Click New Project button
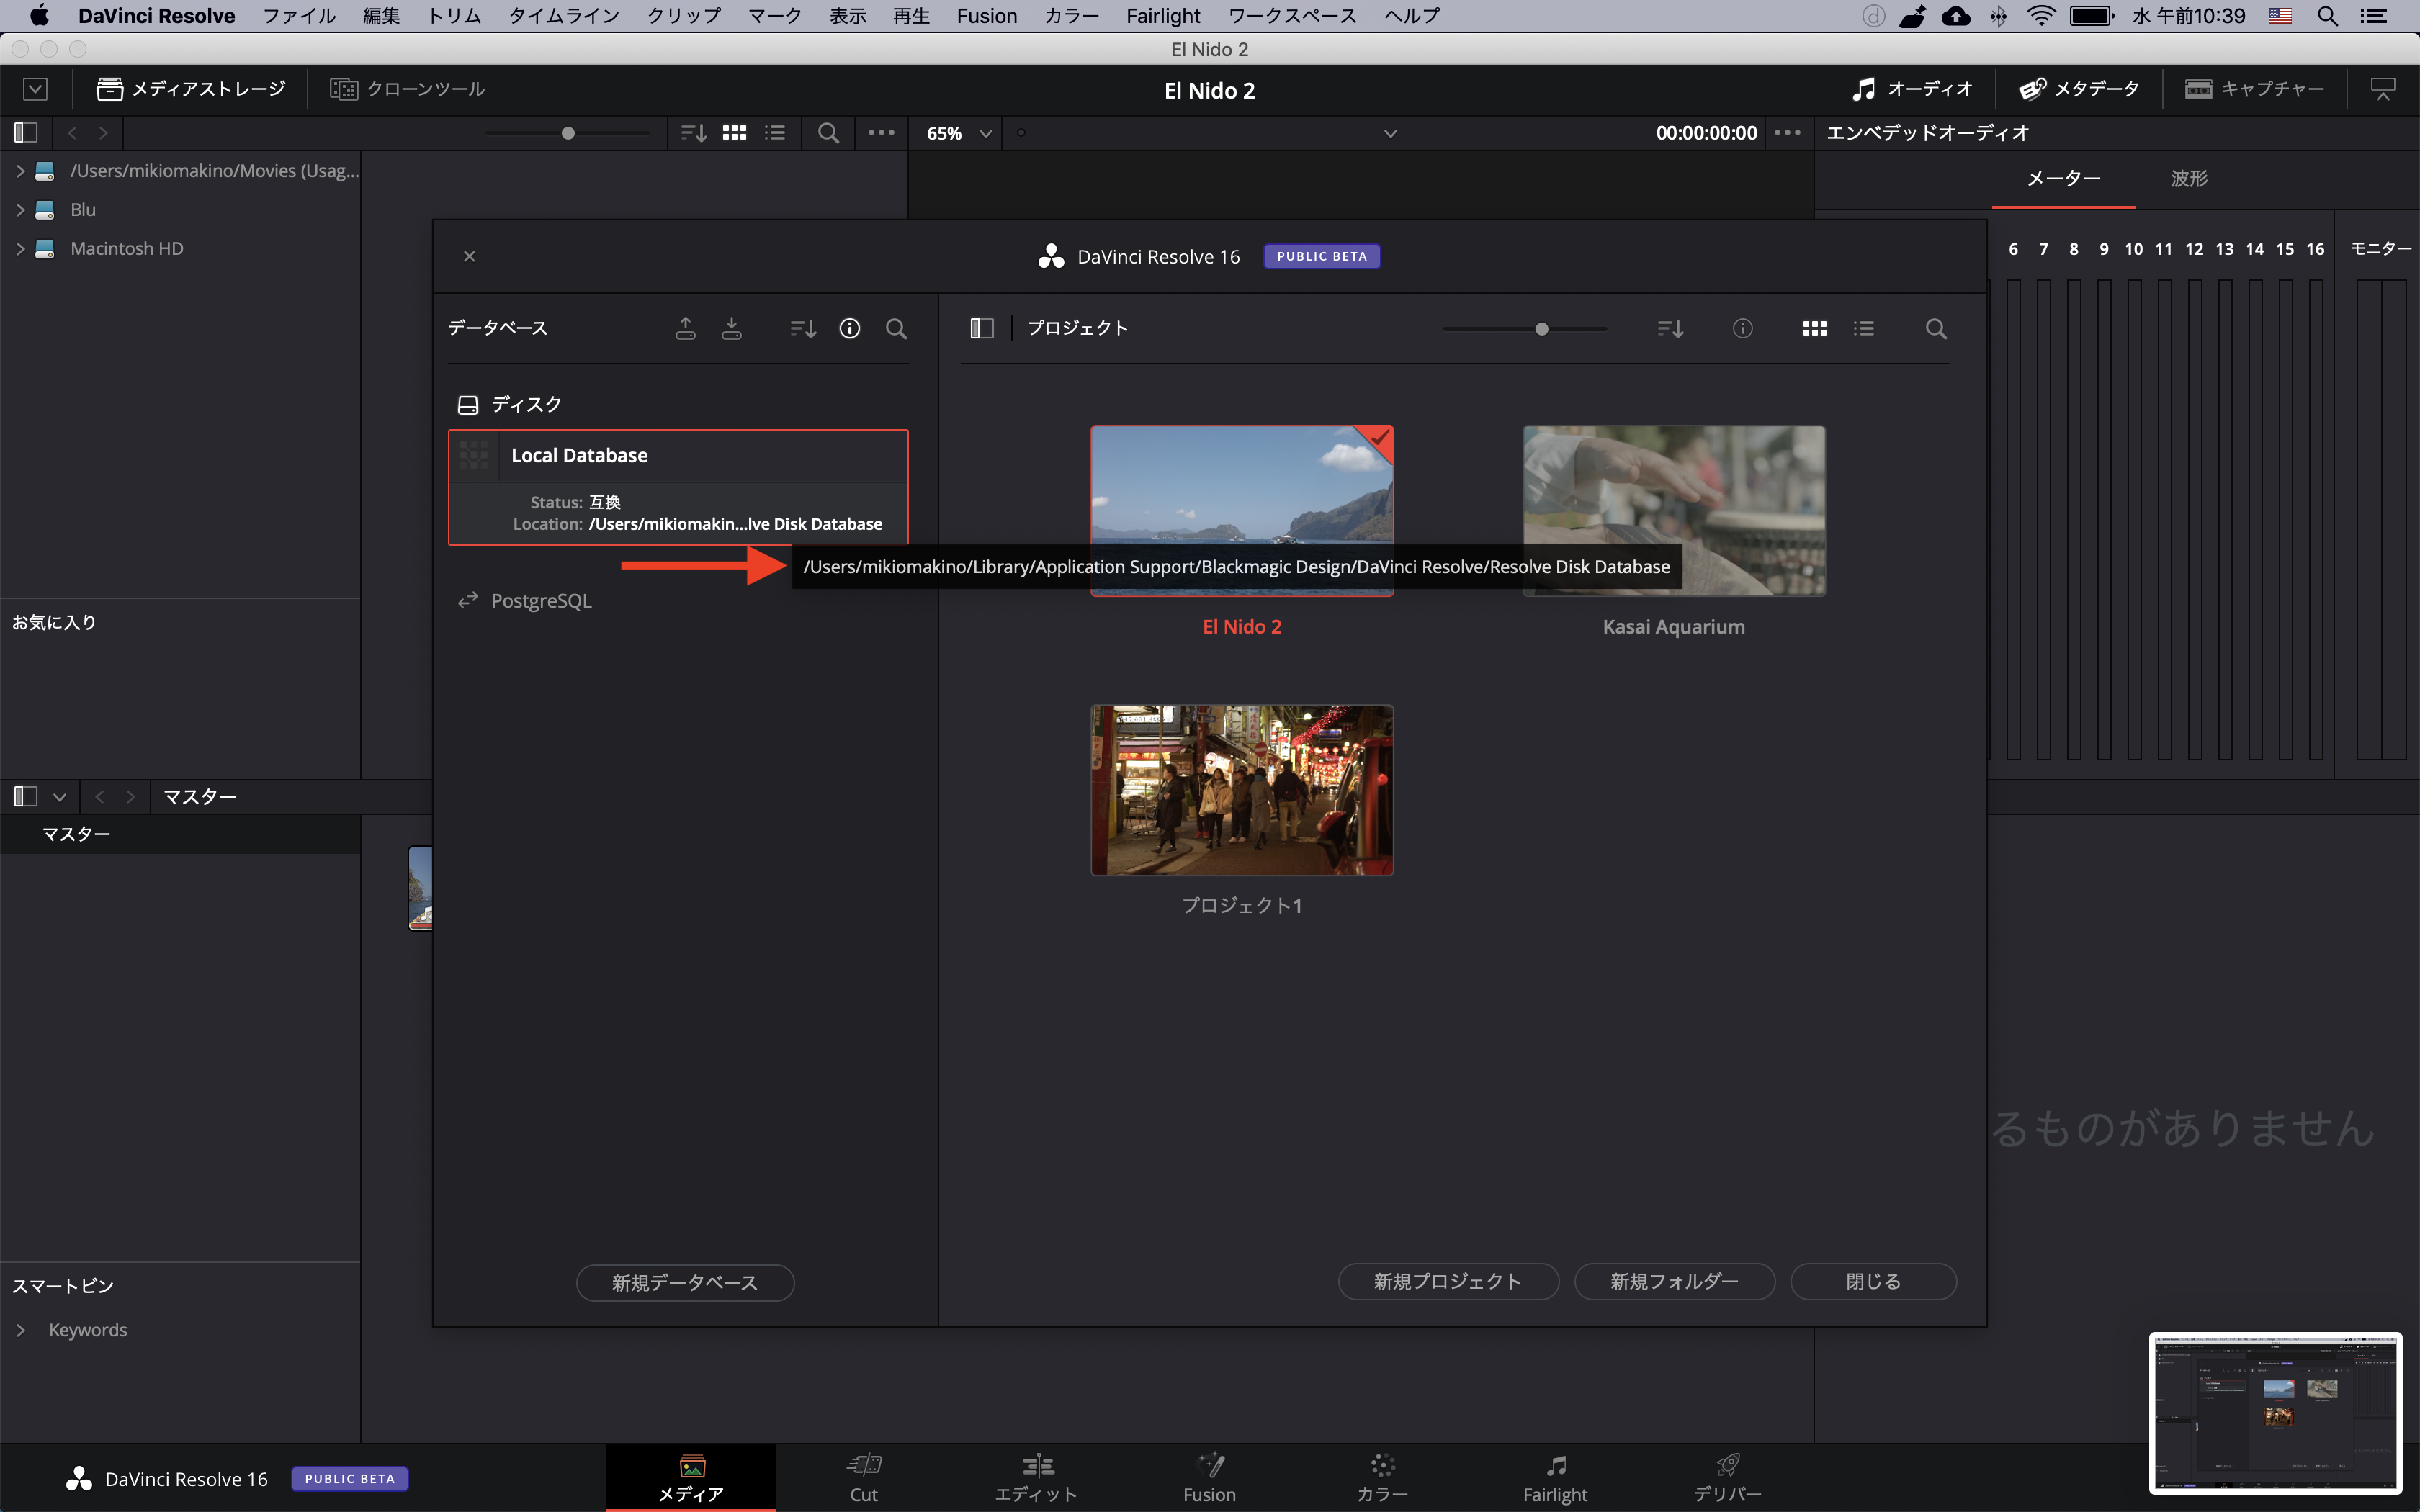This screenshot has width=2420, height=1512. (x=1447, y=1281)
